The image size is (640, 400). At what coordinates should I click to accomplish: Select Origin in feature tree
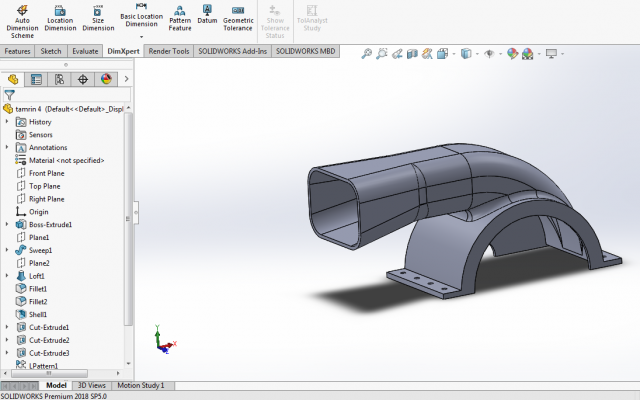click(x=32, y=212)
